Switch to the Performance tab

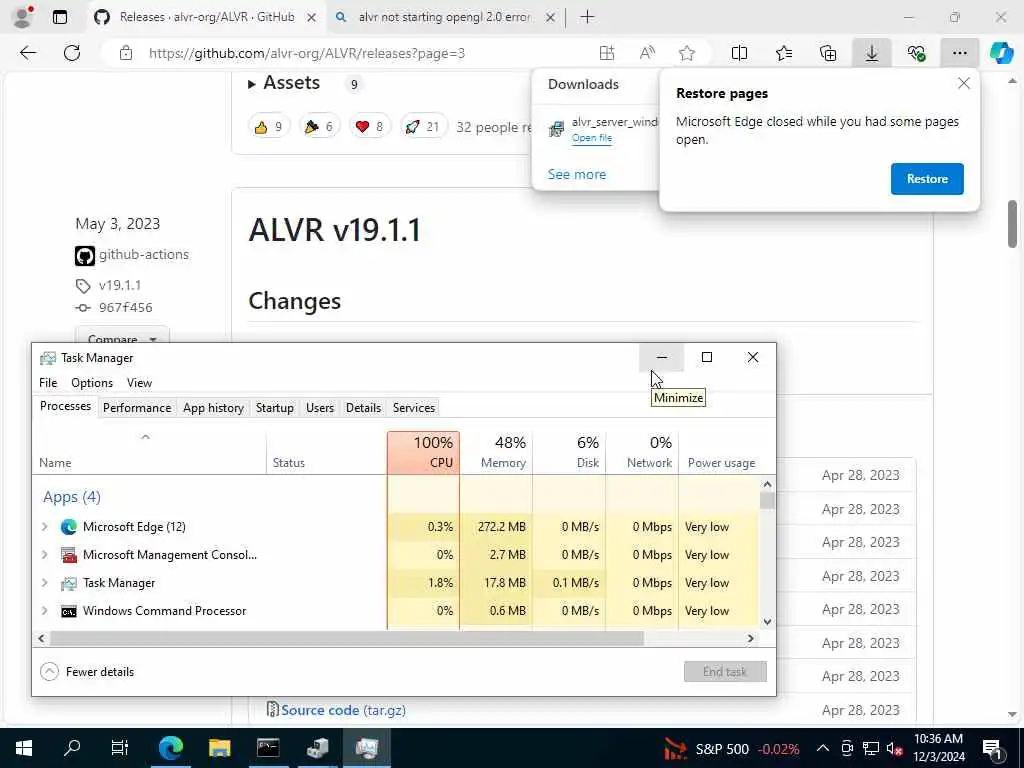click(x=136, y=408)
